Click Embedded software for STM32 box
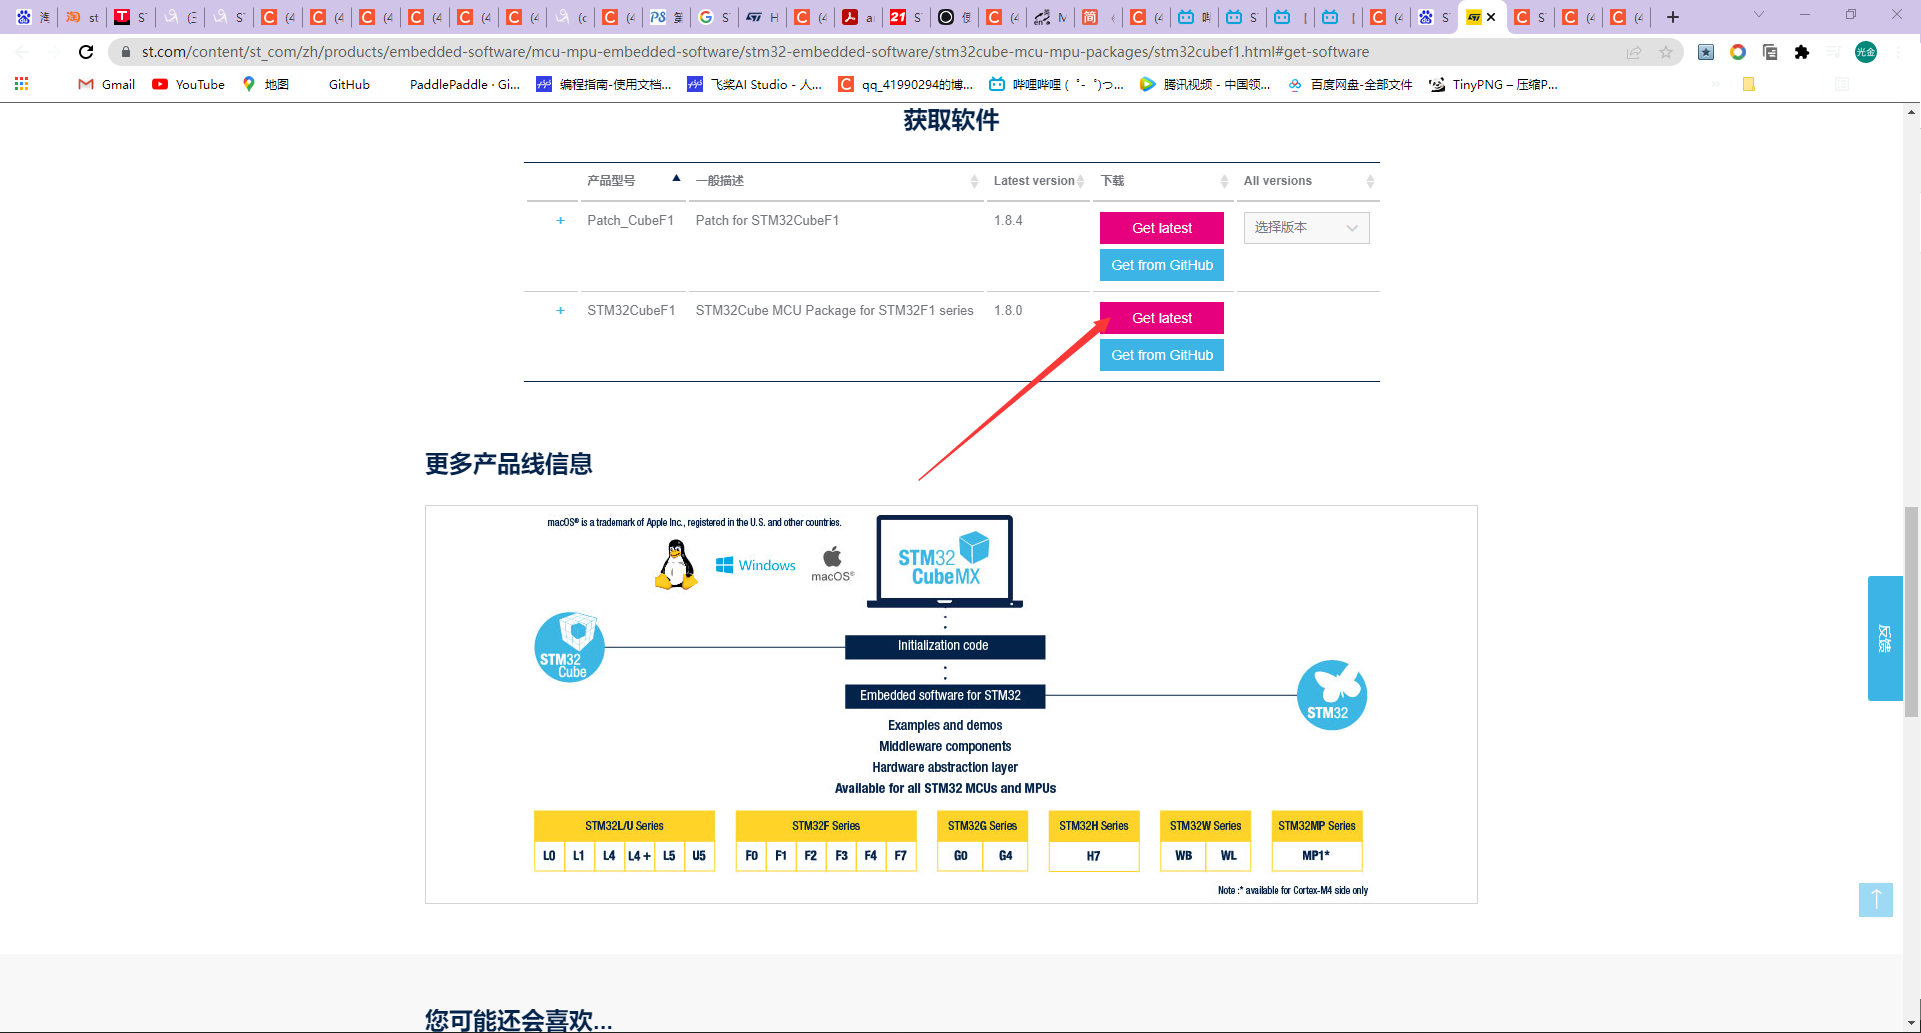The height and width of the screenshot is (1033, 1921). click(945, 696)
